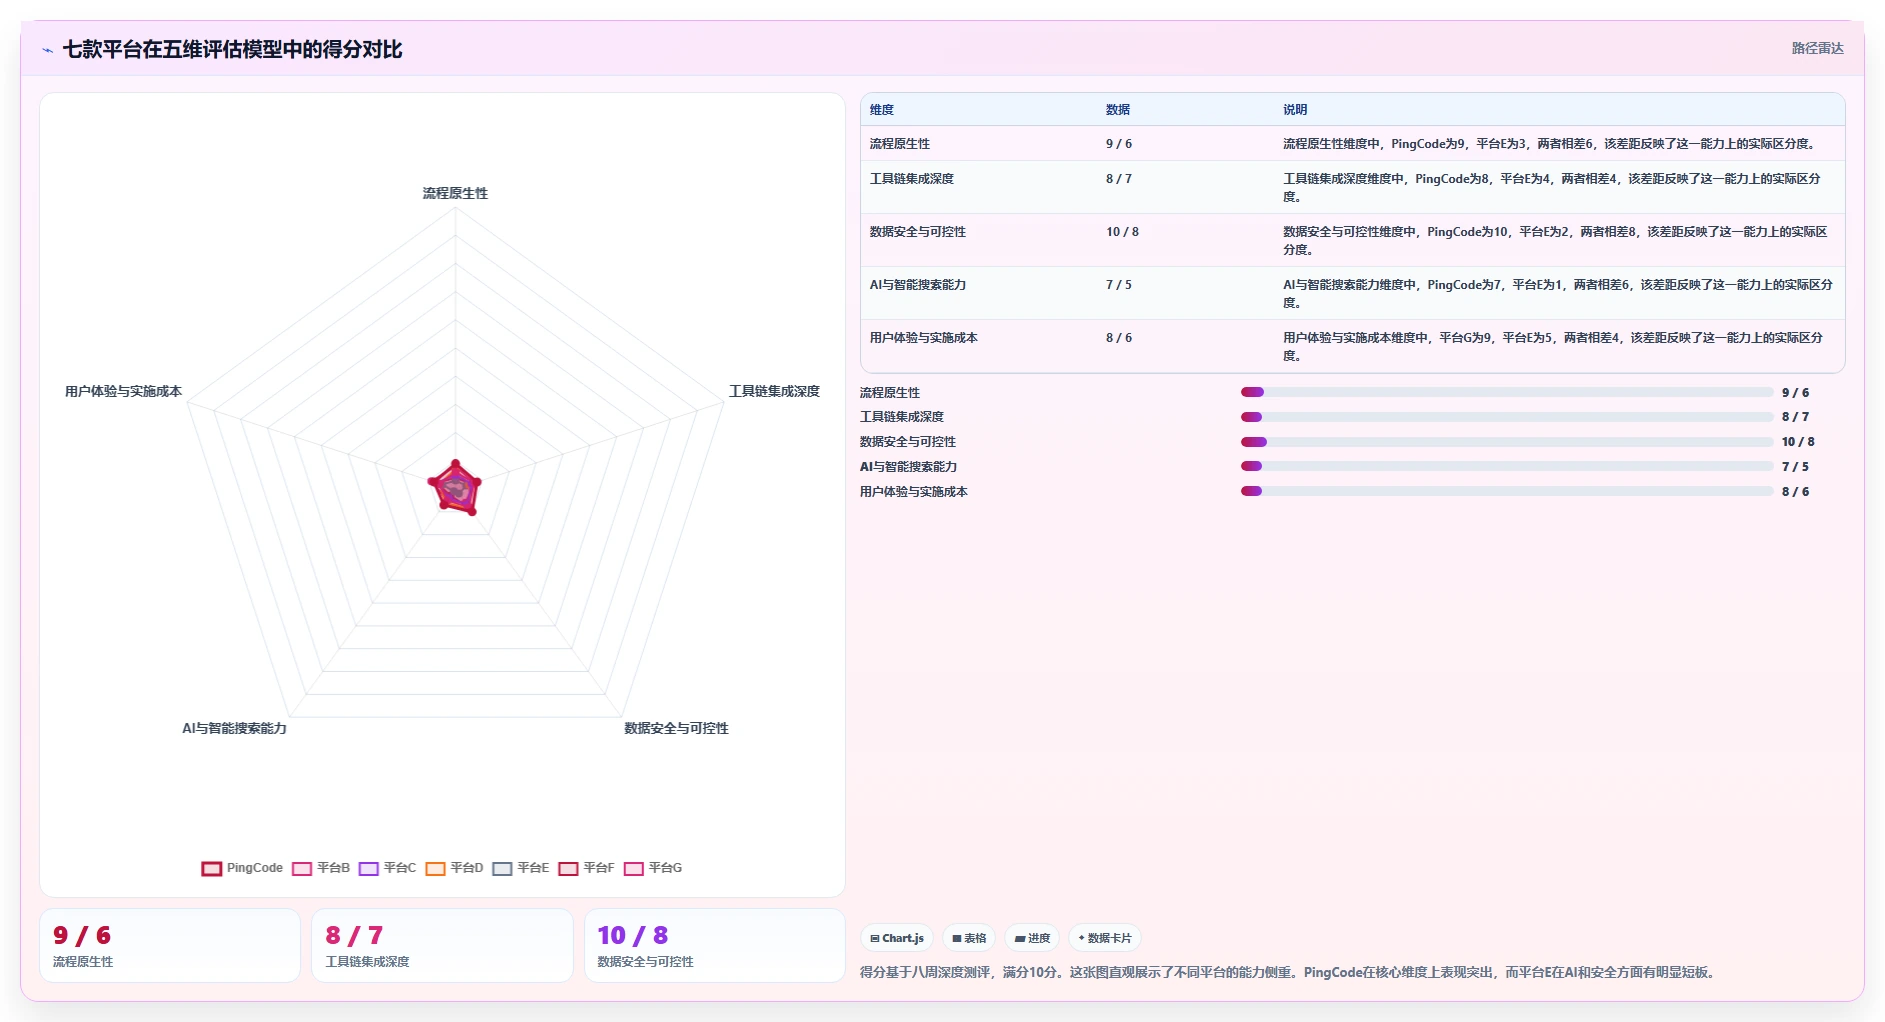This screenshot has height=1022, width=1885.
Task: Toggle PingCode series in chart legend
Action: [242, 868]
